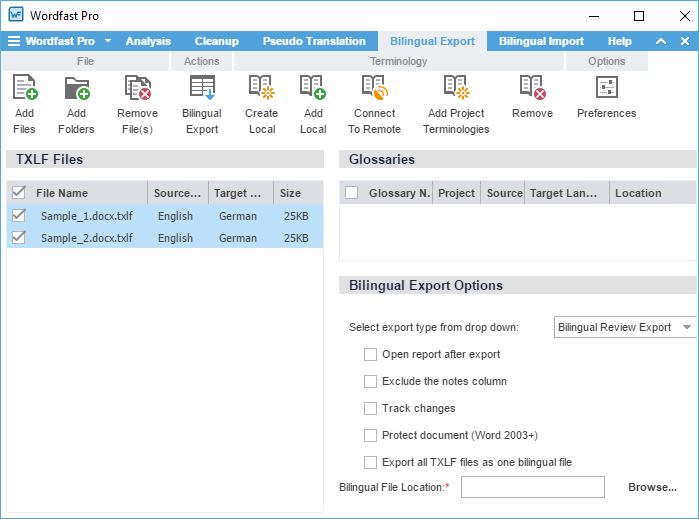This screenshot has width=699, height=519.
Task: Click the Add Folders icon
Action: pyautogui.click(x=76, y=89)
